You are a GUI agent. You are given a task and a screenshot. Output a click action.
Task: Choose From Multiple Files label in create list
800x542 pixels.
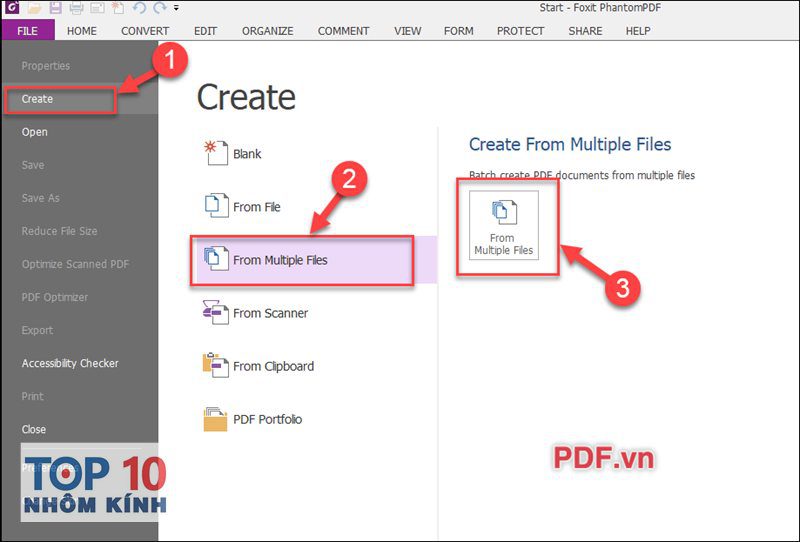280,260
